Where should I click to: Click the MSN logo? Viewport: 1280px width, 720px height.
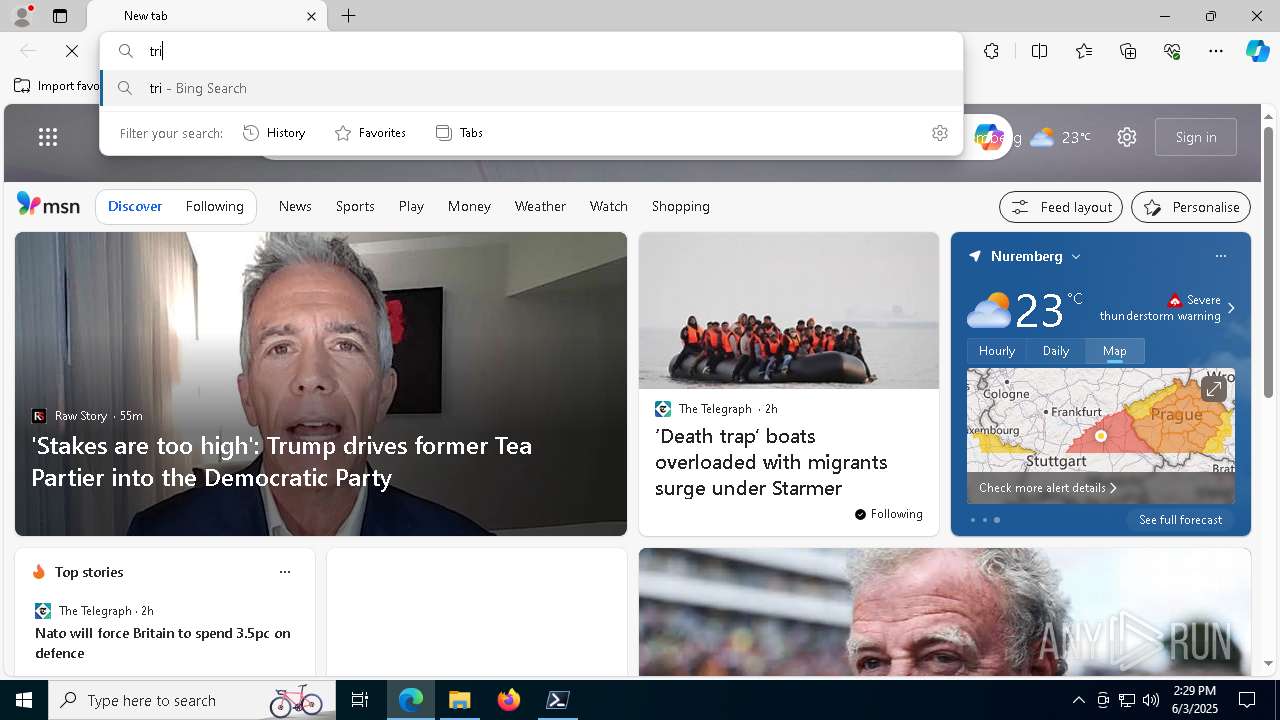coord(48,205)
